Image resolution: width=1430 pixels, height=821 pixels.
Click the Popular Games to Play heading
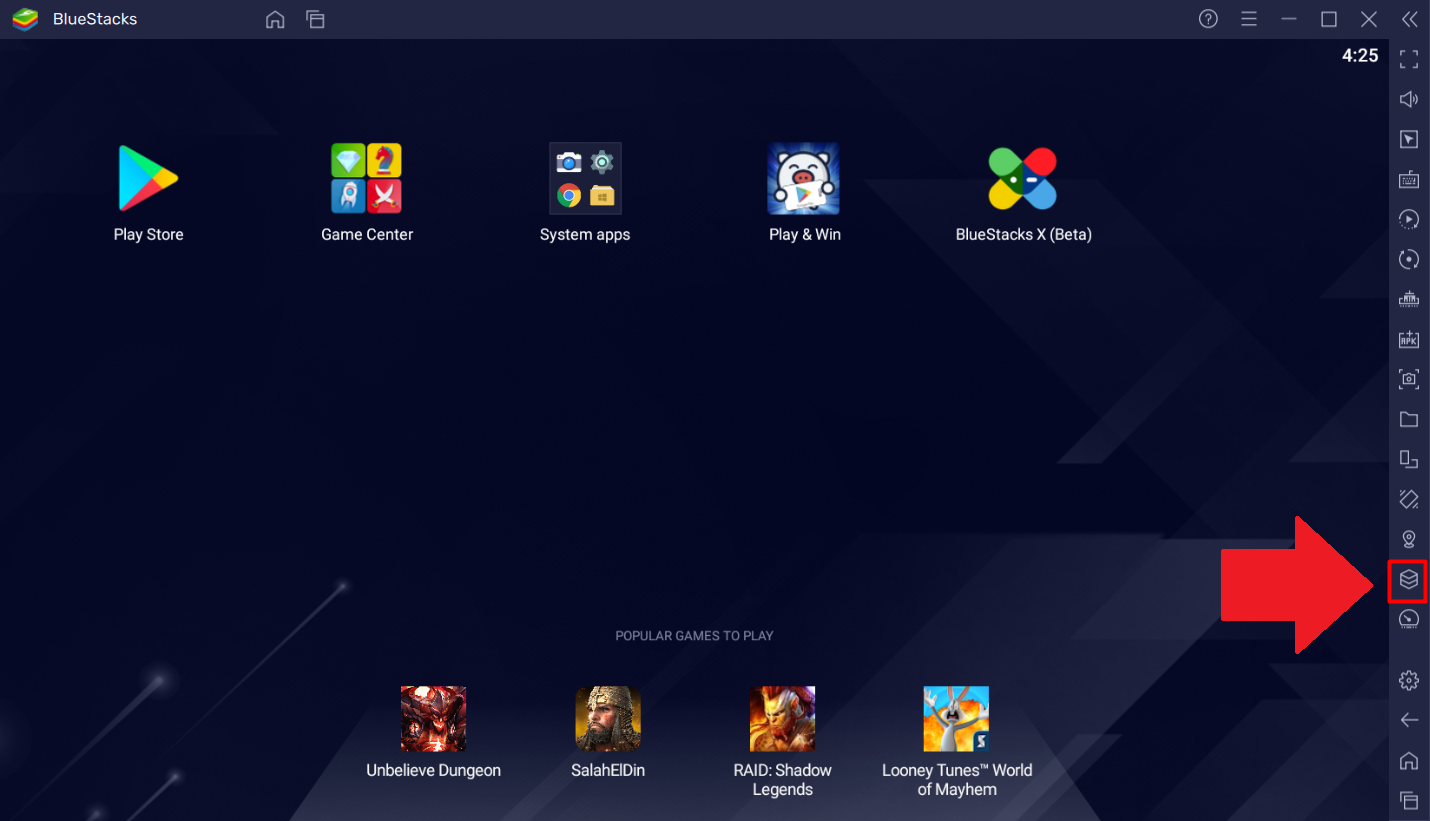(x=694, y=636)
